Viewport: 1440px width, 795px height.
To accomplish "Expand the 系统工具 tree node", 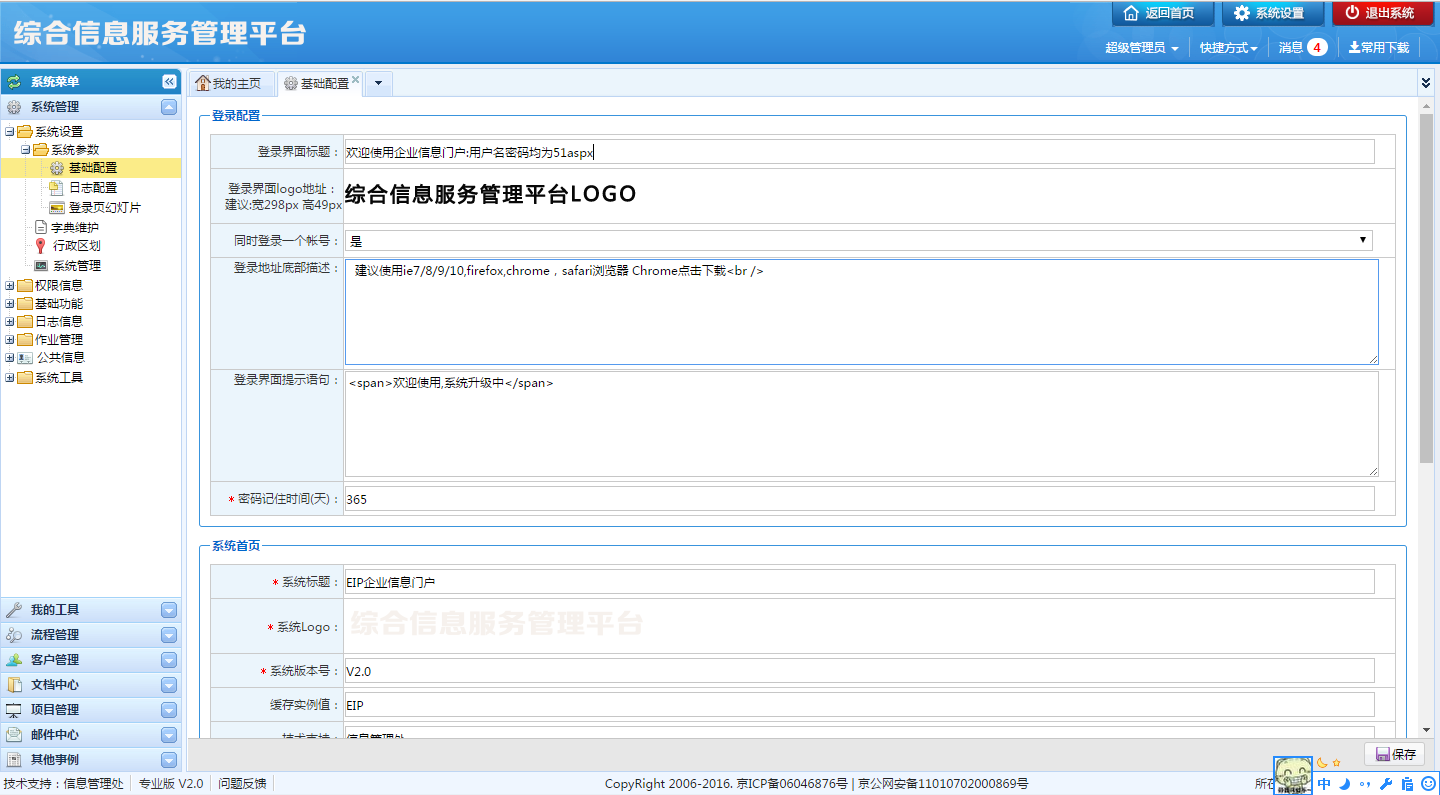I will (10, 378).
